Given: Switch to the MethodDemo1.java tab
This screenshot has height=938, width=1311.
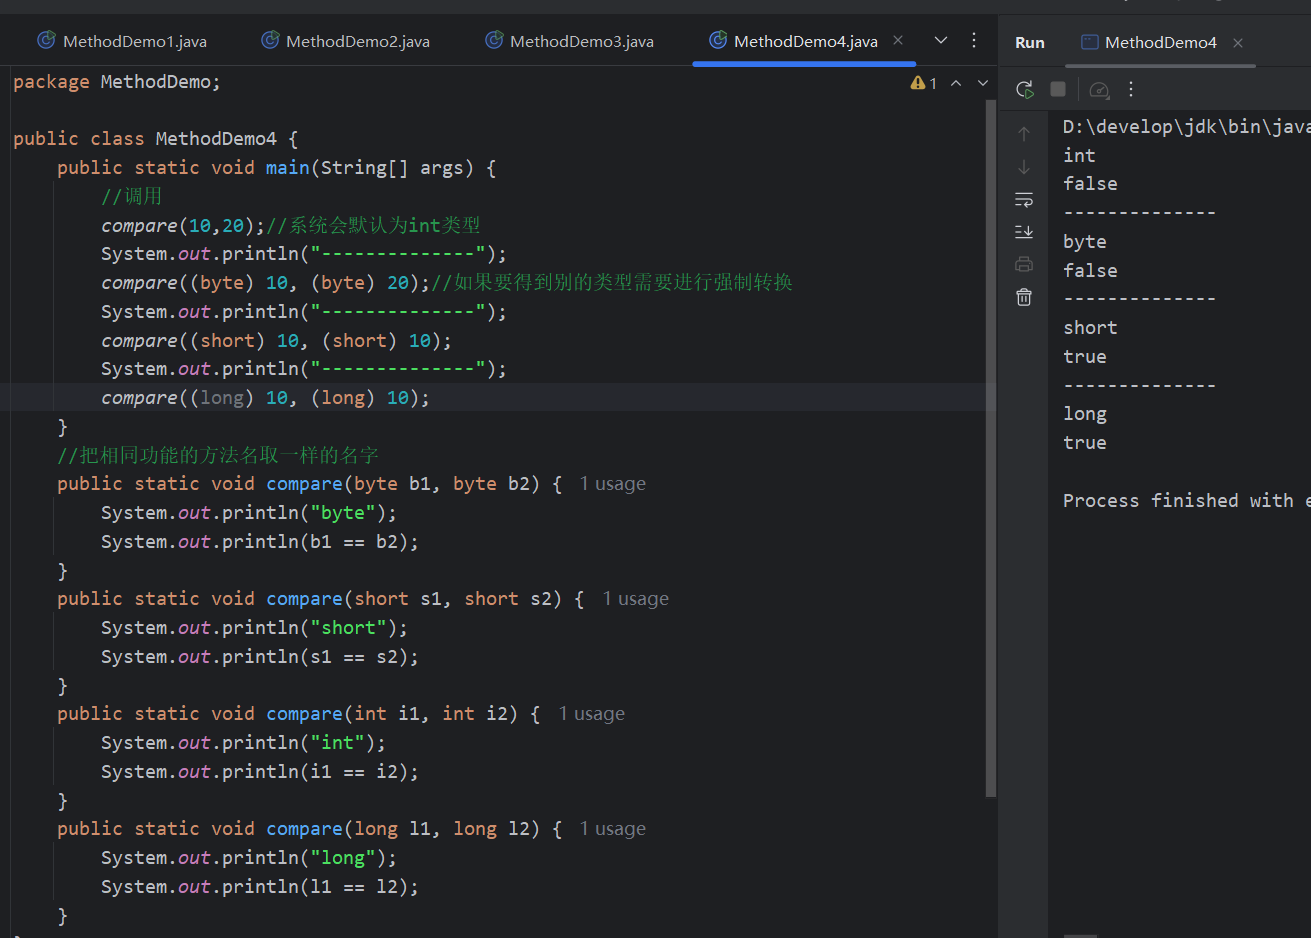Looking at the screenshot, I should 122,41.
